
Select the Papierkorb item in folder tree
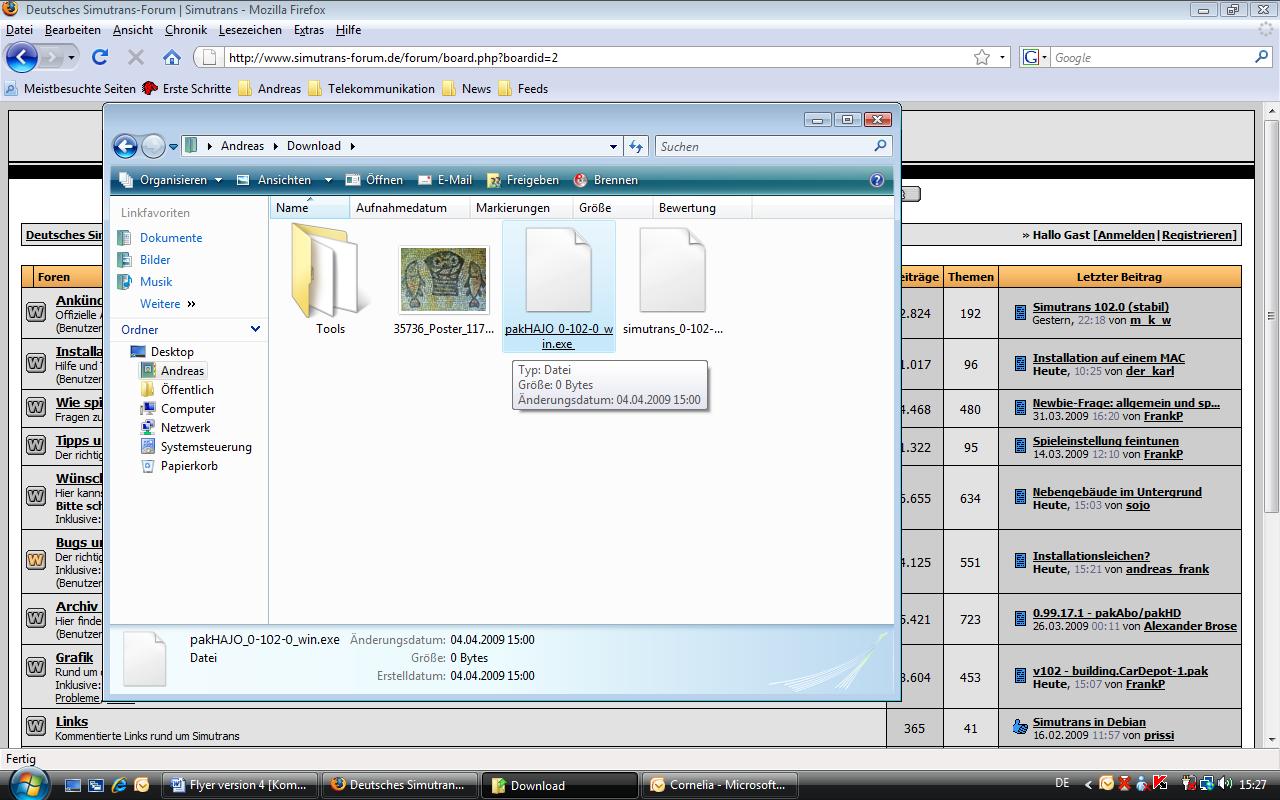click(x=188, y=466)
